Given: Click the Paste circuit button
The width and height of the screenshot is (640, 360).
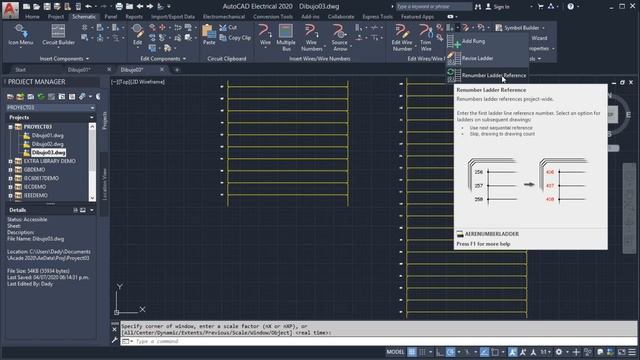Looking at the screenshot, I should (x=209, y=35).
